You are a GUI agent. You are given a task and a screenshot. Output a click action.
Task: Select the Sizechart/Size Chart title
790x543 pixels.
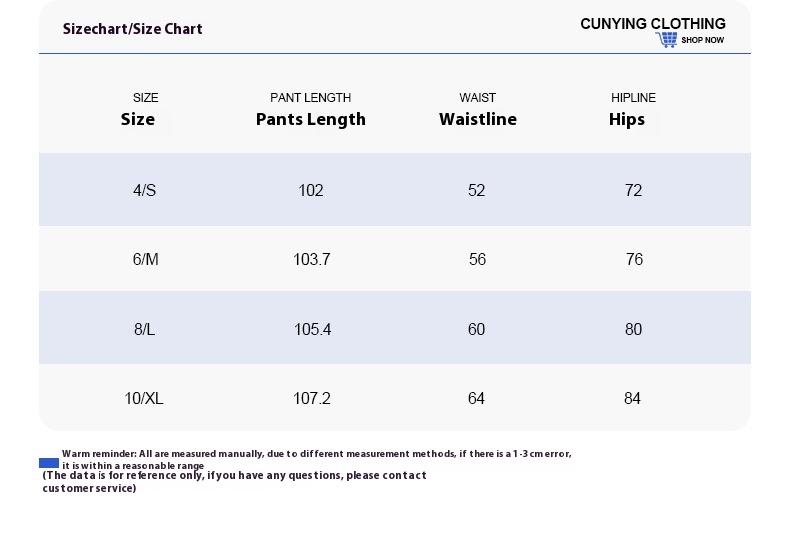click(133, 29)
